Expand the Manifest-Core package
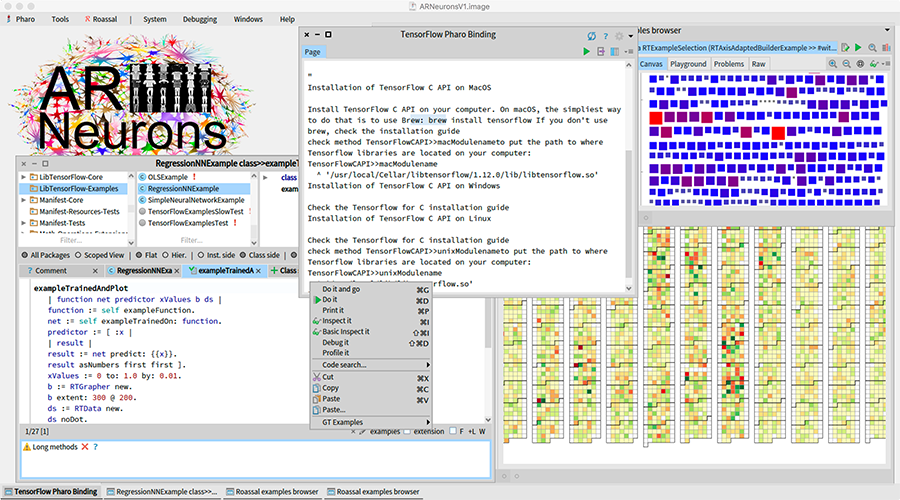This screenshot has height=500, width=900. pos(24,200)
